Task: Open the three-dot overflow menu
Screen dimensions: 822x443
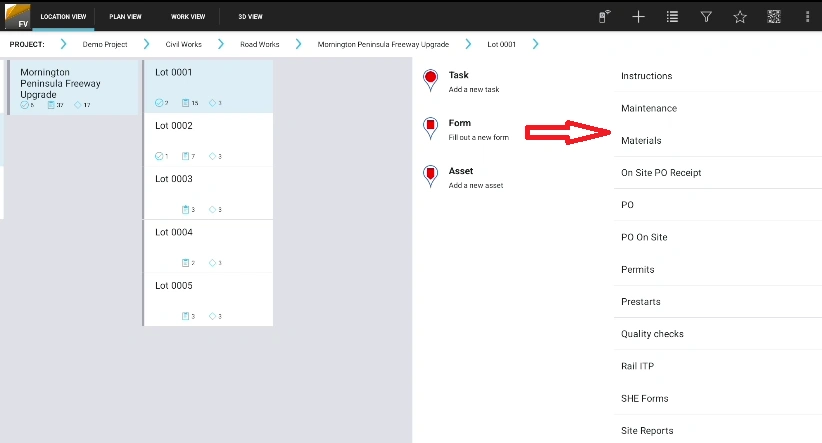Action: click(x=807, y=17)
